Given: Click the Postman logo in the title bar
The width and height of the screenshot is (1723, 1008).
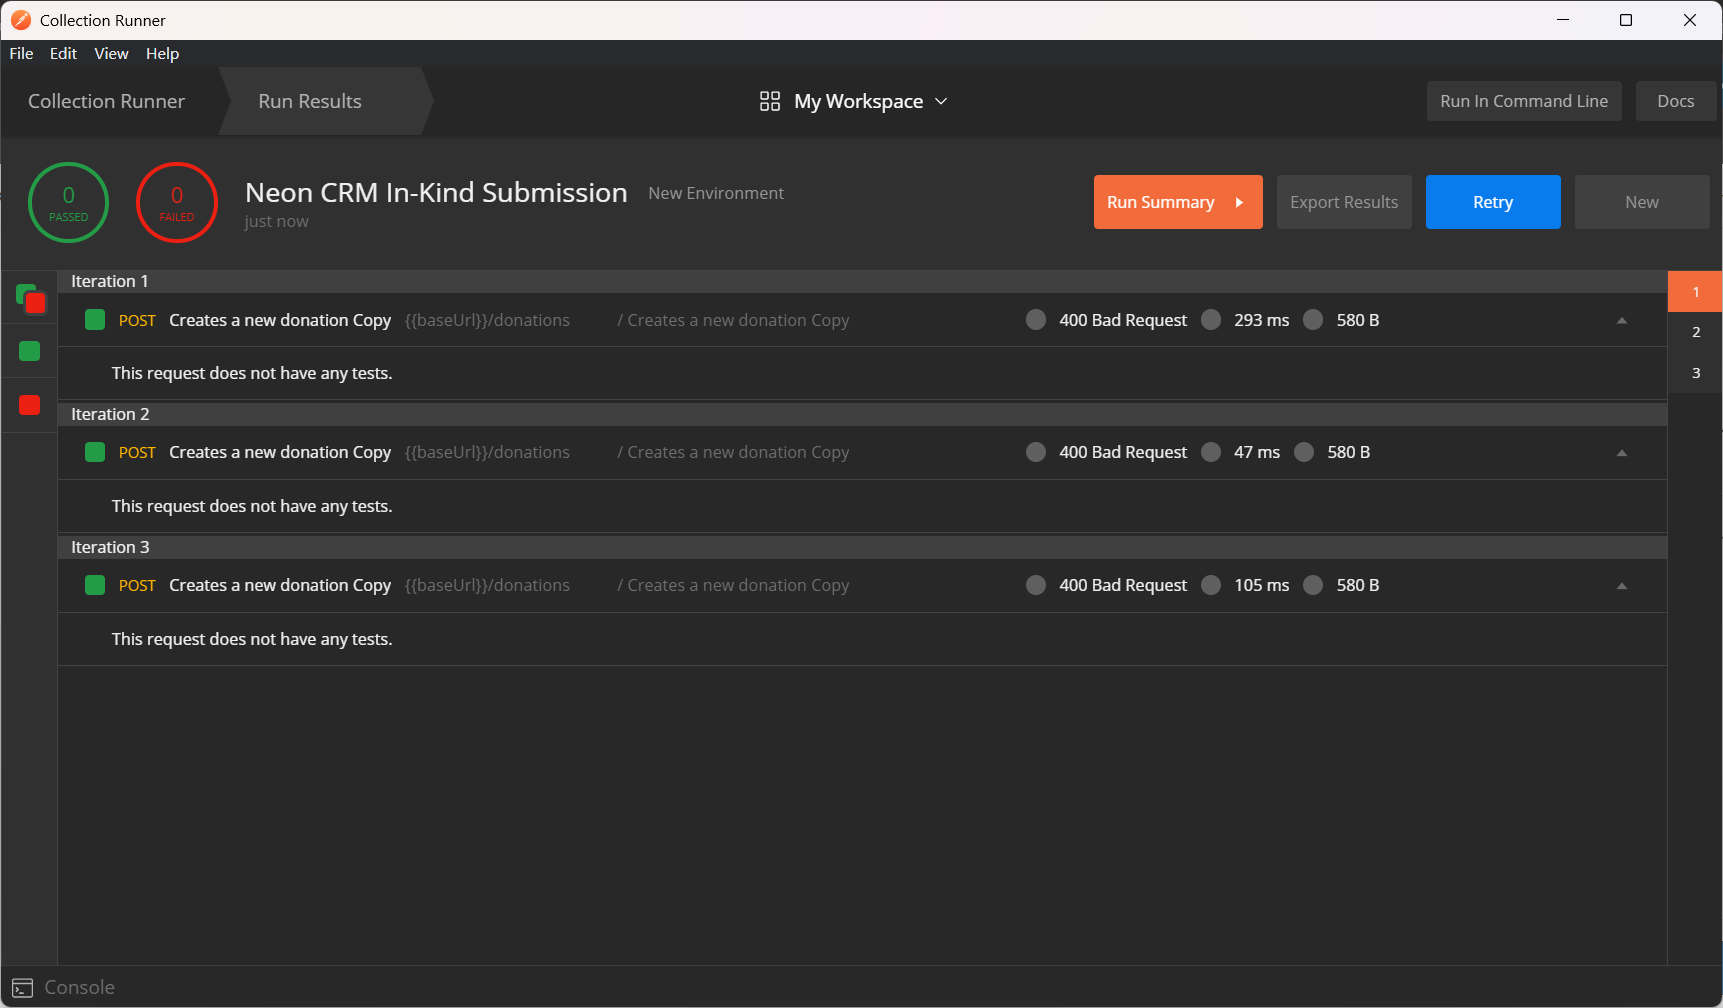Looking at the screenshot, I should pos(21,20).
